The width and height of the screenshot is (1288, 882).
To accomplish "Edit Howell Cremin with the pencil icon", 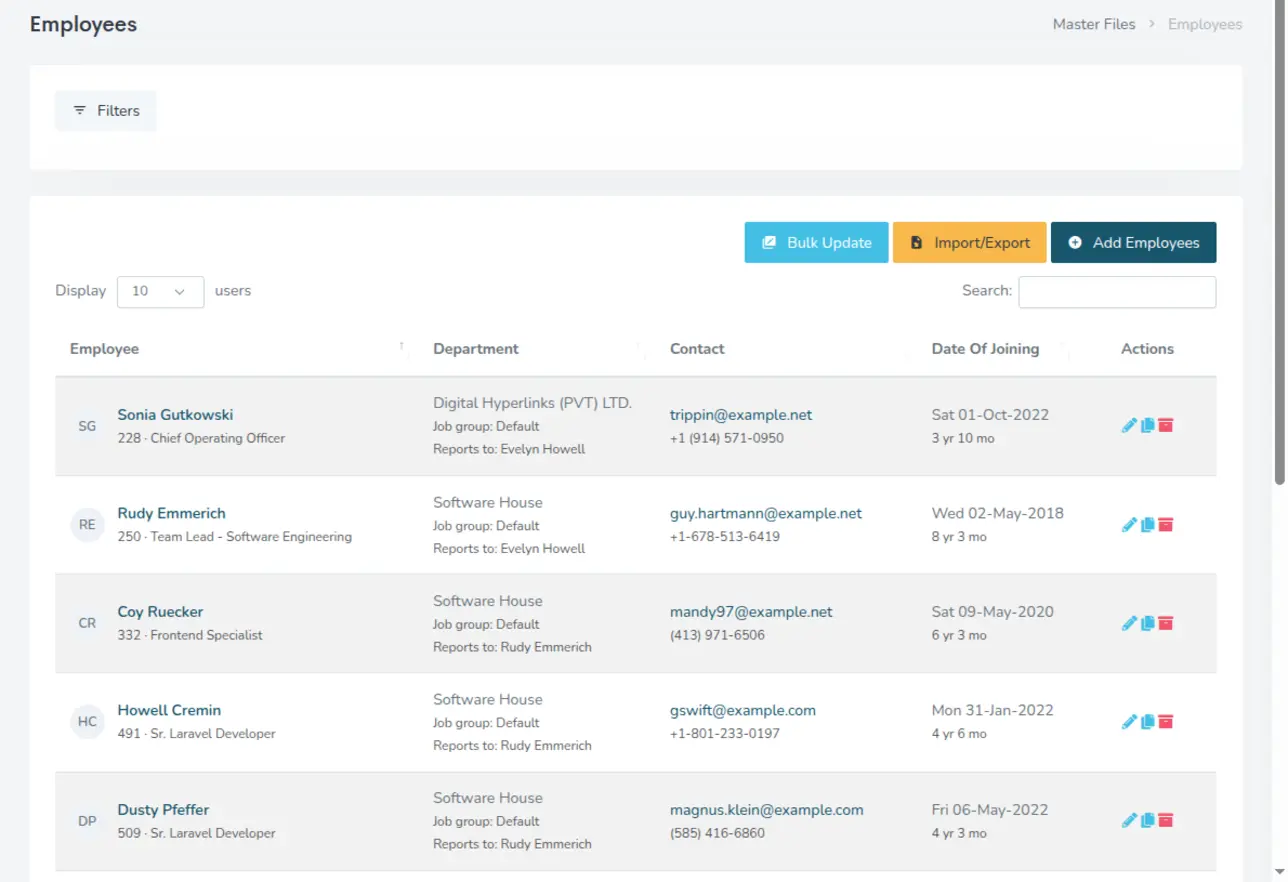I will 1130,722.
